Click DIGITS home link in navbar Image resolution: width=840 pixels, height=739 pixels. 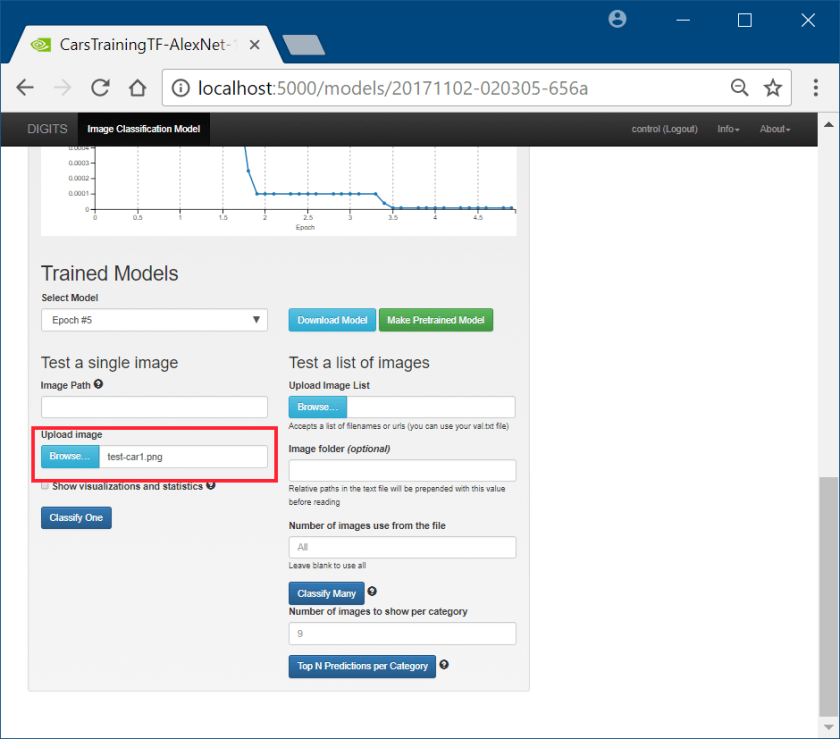[47, 129]
